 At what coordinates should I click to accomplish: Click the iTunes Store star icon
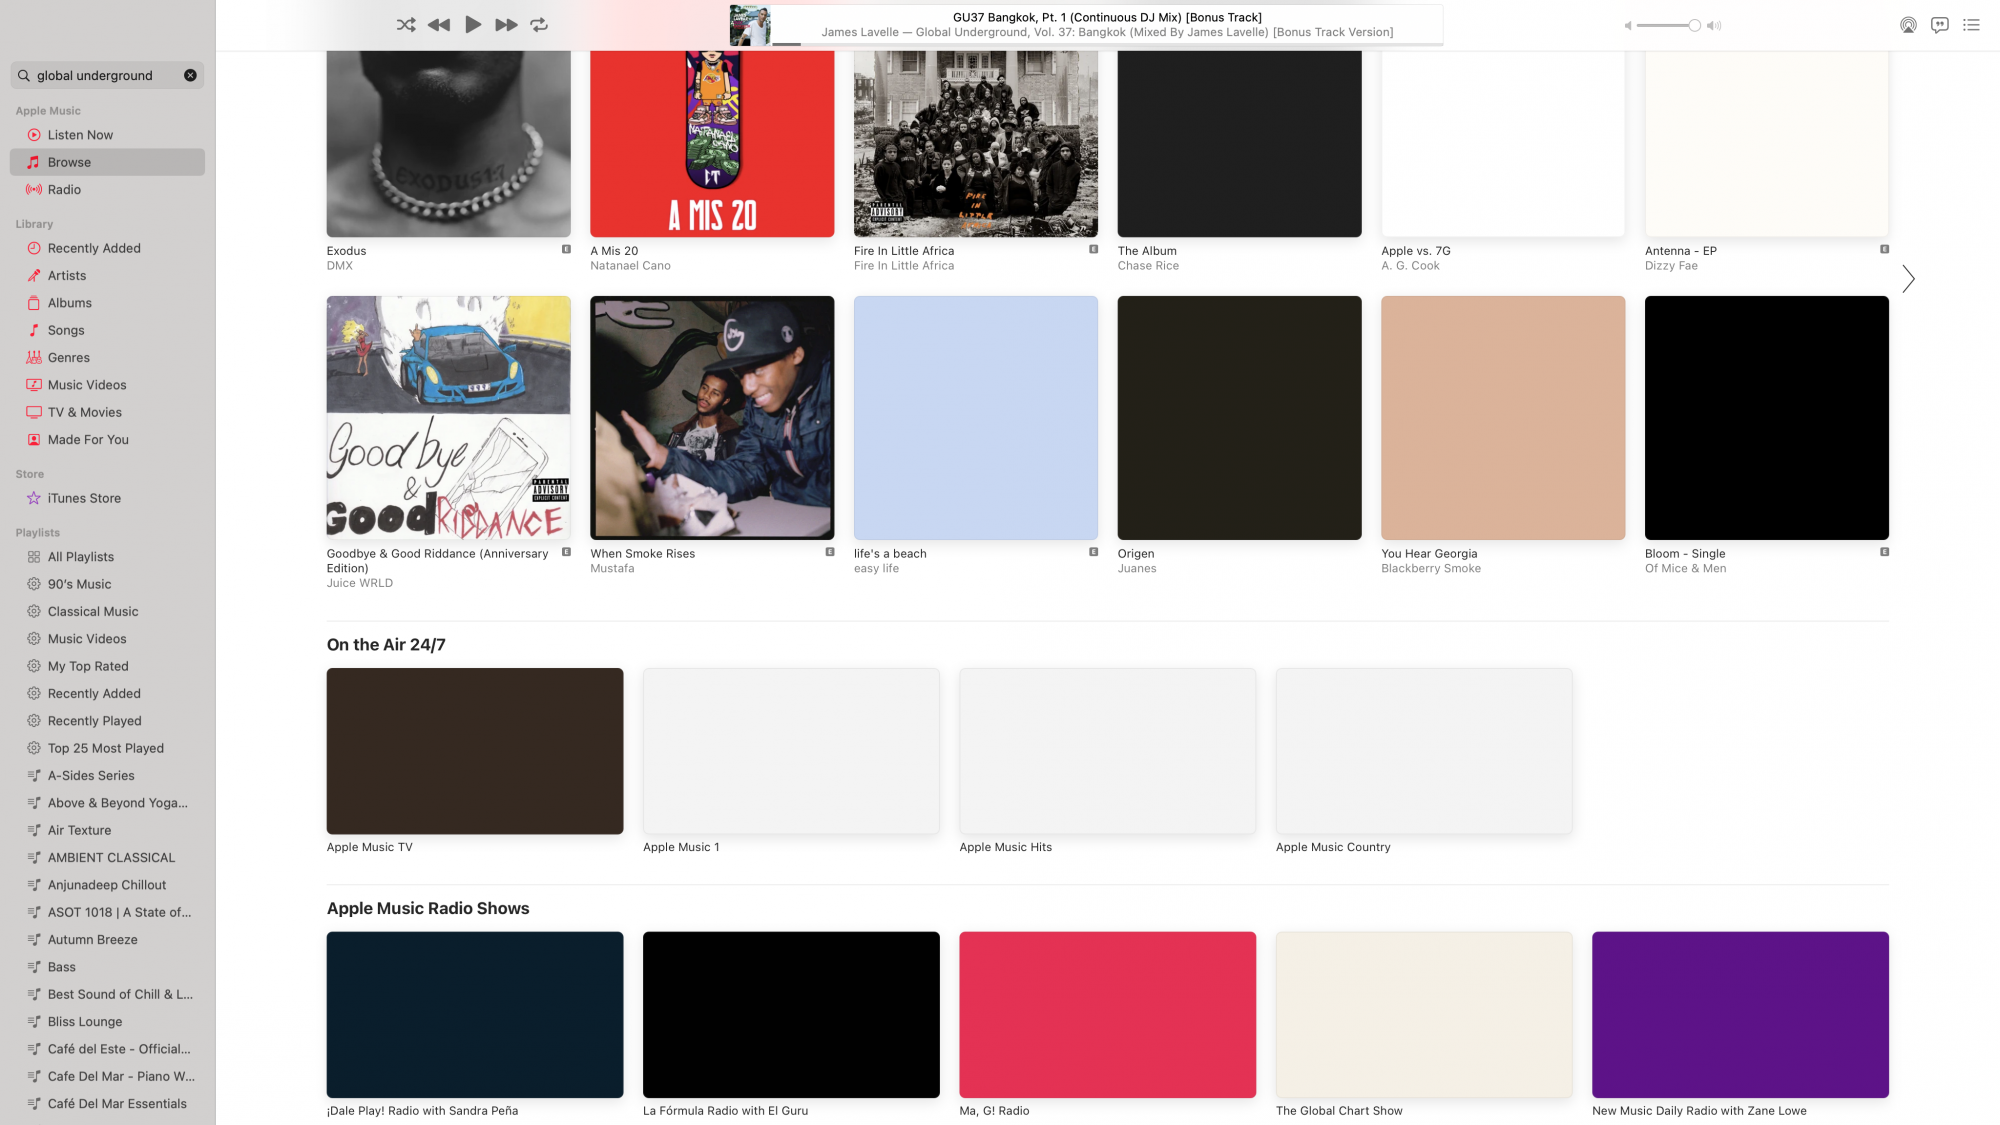pos(34,498)
